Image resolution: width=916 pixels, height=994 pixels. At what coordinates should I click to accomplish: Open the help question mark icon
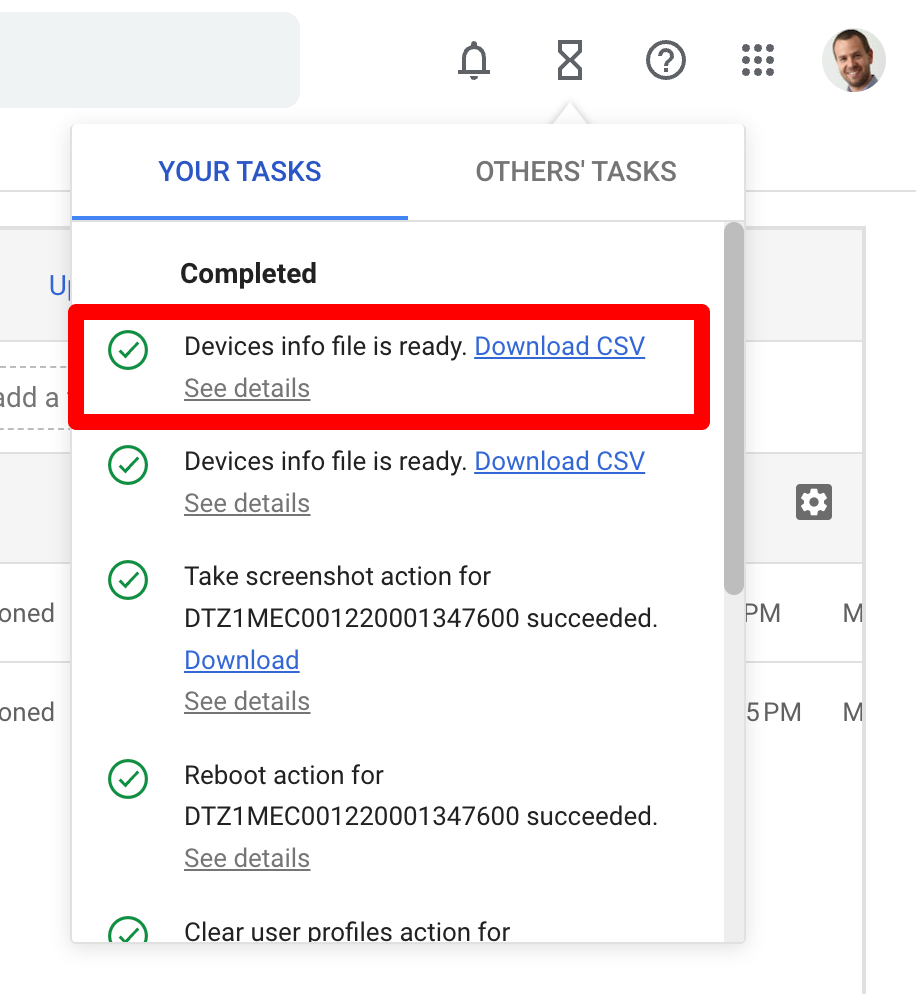tap(666, 61)
